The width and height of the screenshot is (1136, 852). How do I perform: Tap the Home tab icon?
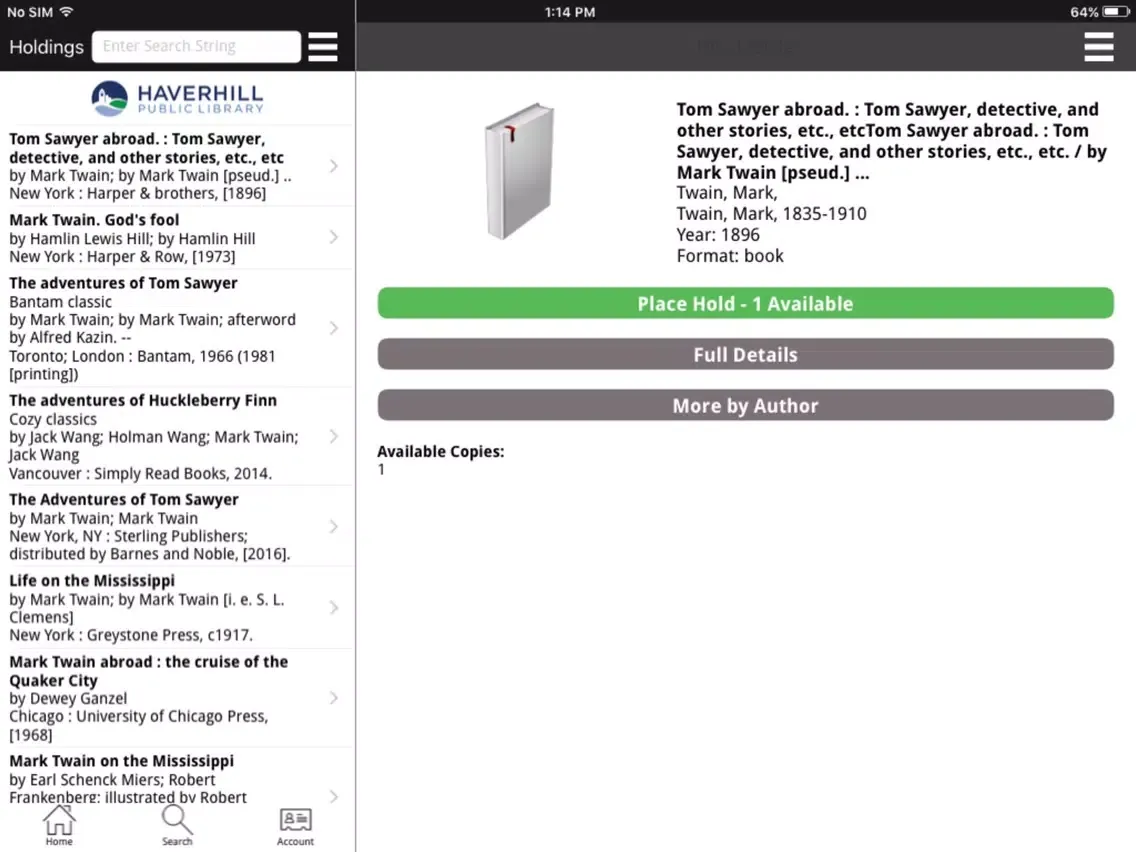(59, 824)
